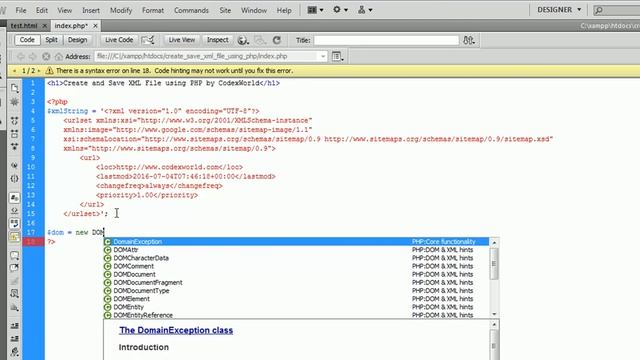Click the Format Source Code icon
The image size is (640, 360).
click(x=15, y=351)
